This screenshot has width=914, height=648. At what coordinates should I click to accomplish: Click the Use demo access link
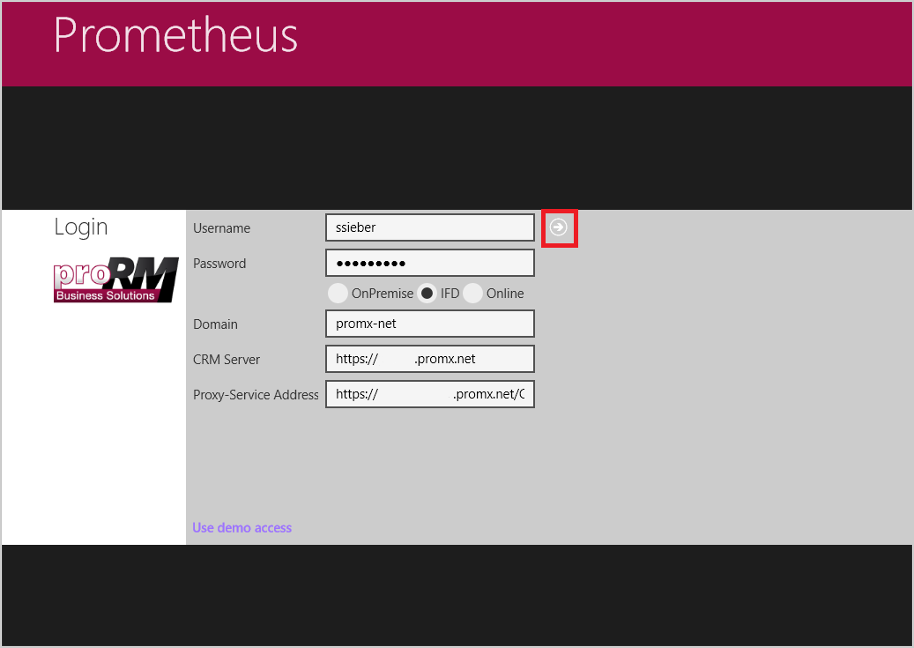(242, 527)
